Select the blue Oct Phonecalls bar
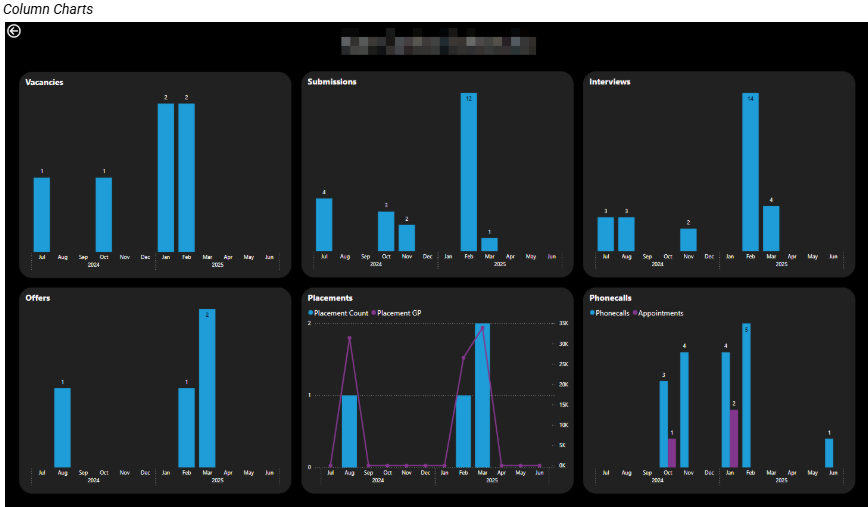The image size is (868, 507). (x=664, y=424)
